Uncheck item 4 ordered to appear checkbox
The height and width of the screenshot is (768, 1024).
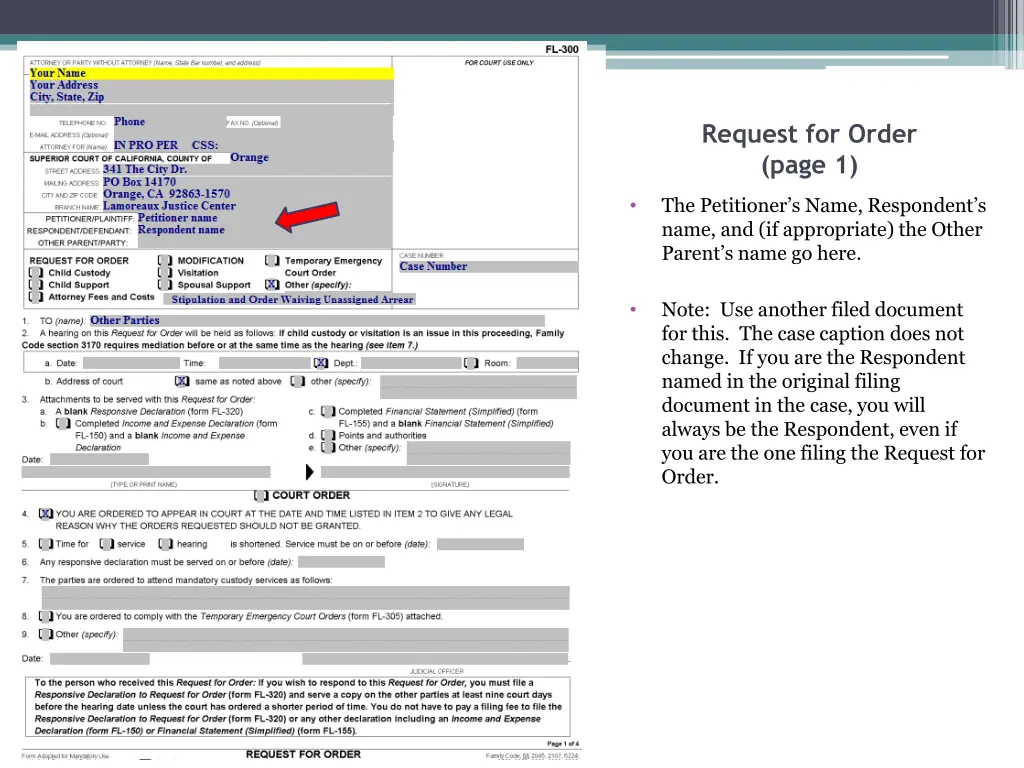[x=46, y=514]
